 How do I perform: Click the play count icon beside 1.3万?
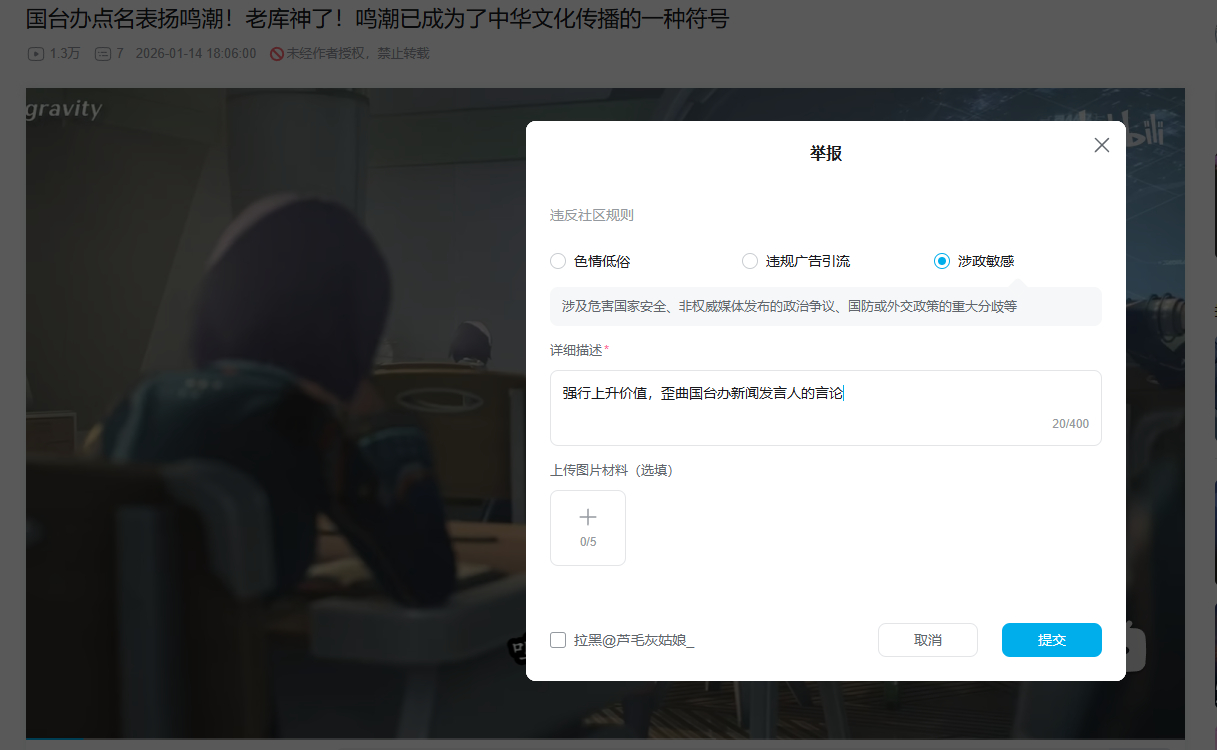point(36,54)
